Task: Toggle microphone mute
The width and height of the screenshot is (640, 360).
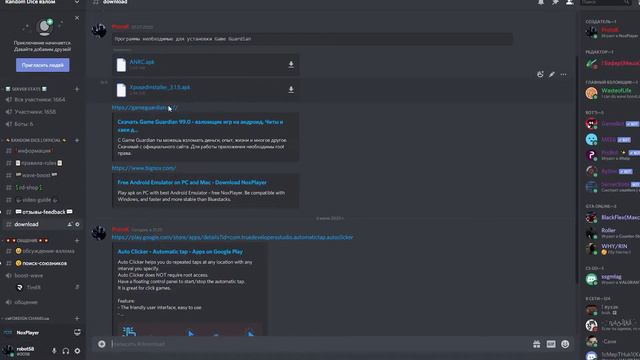Action: [54, 351]
